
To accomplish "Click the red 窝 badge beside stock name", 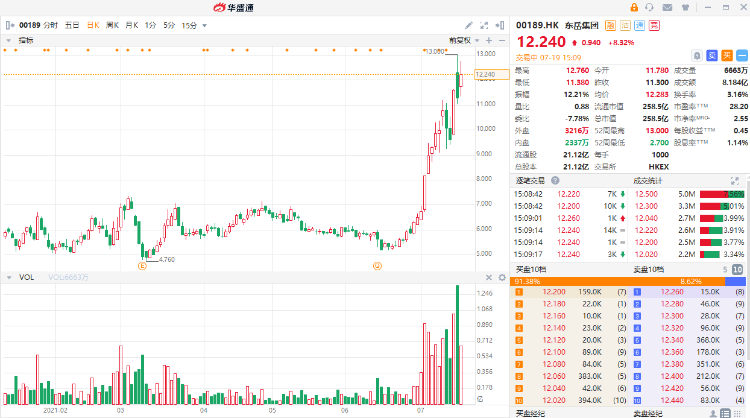I will (654, 25).
